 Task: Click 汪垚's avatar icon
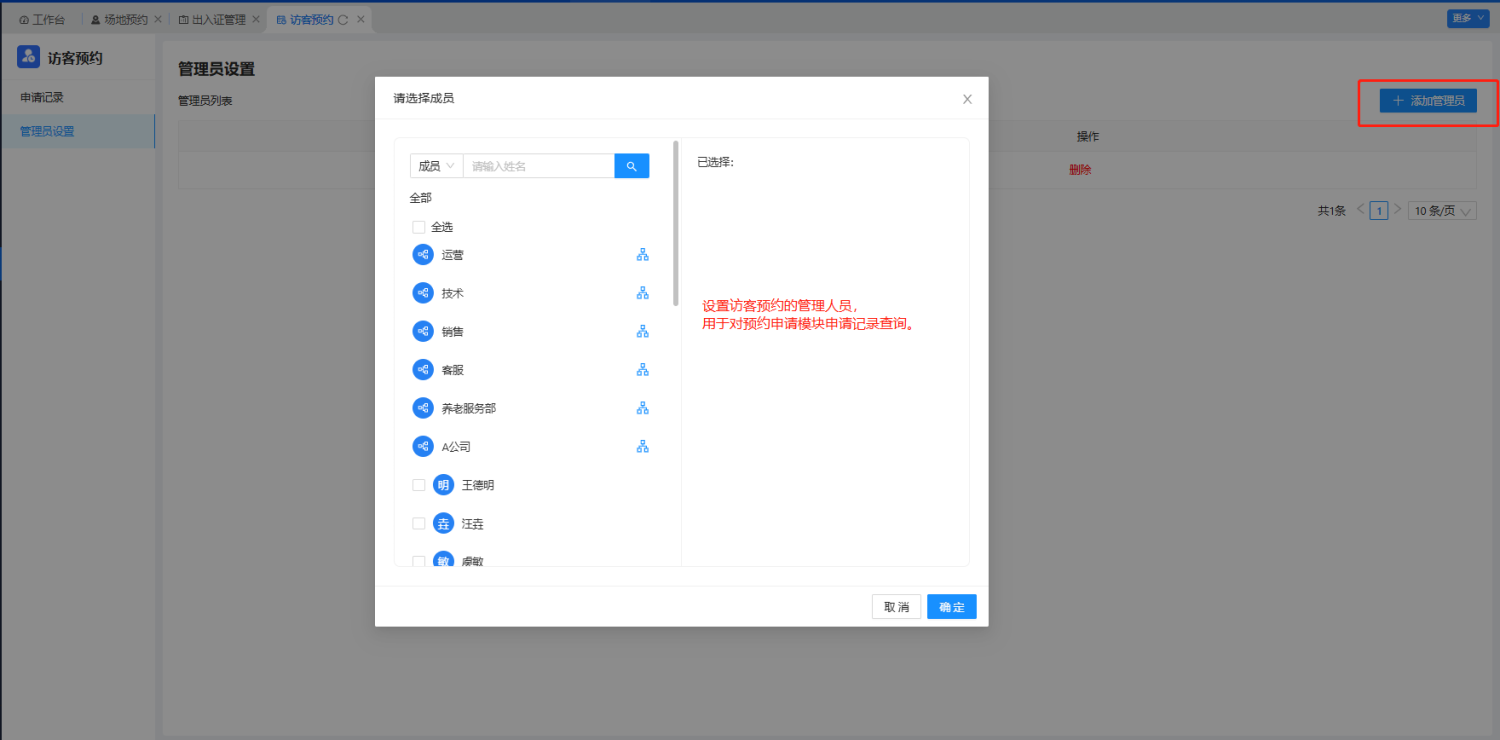pos(444,523)
